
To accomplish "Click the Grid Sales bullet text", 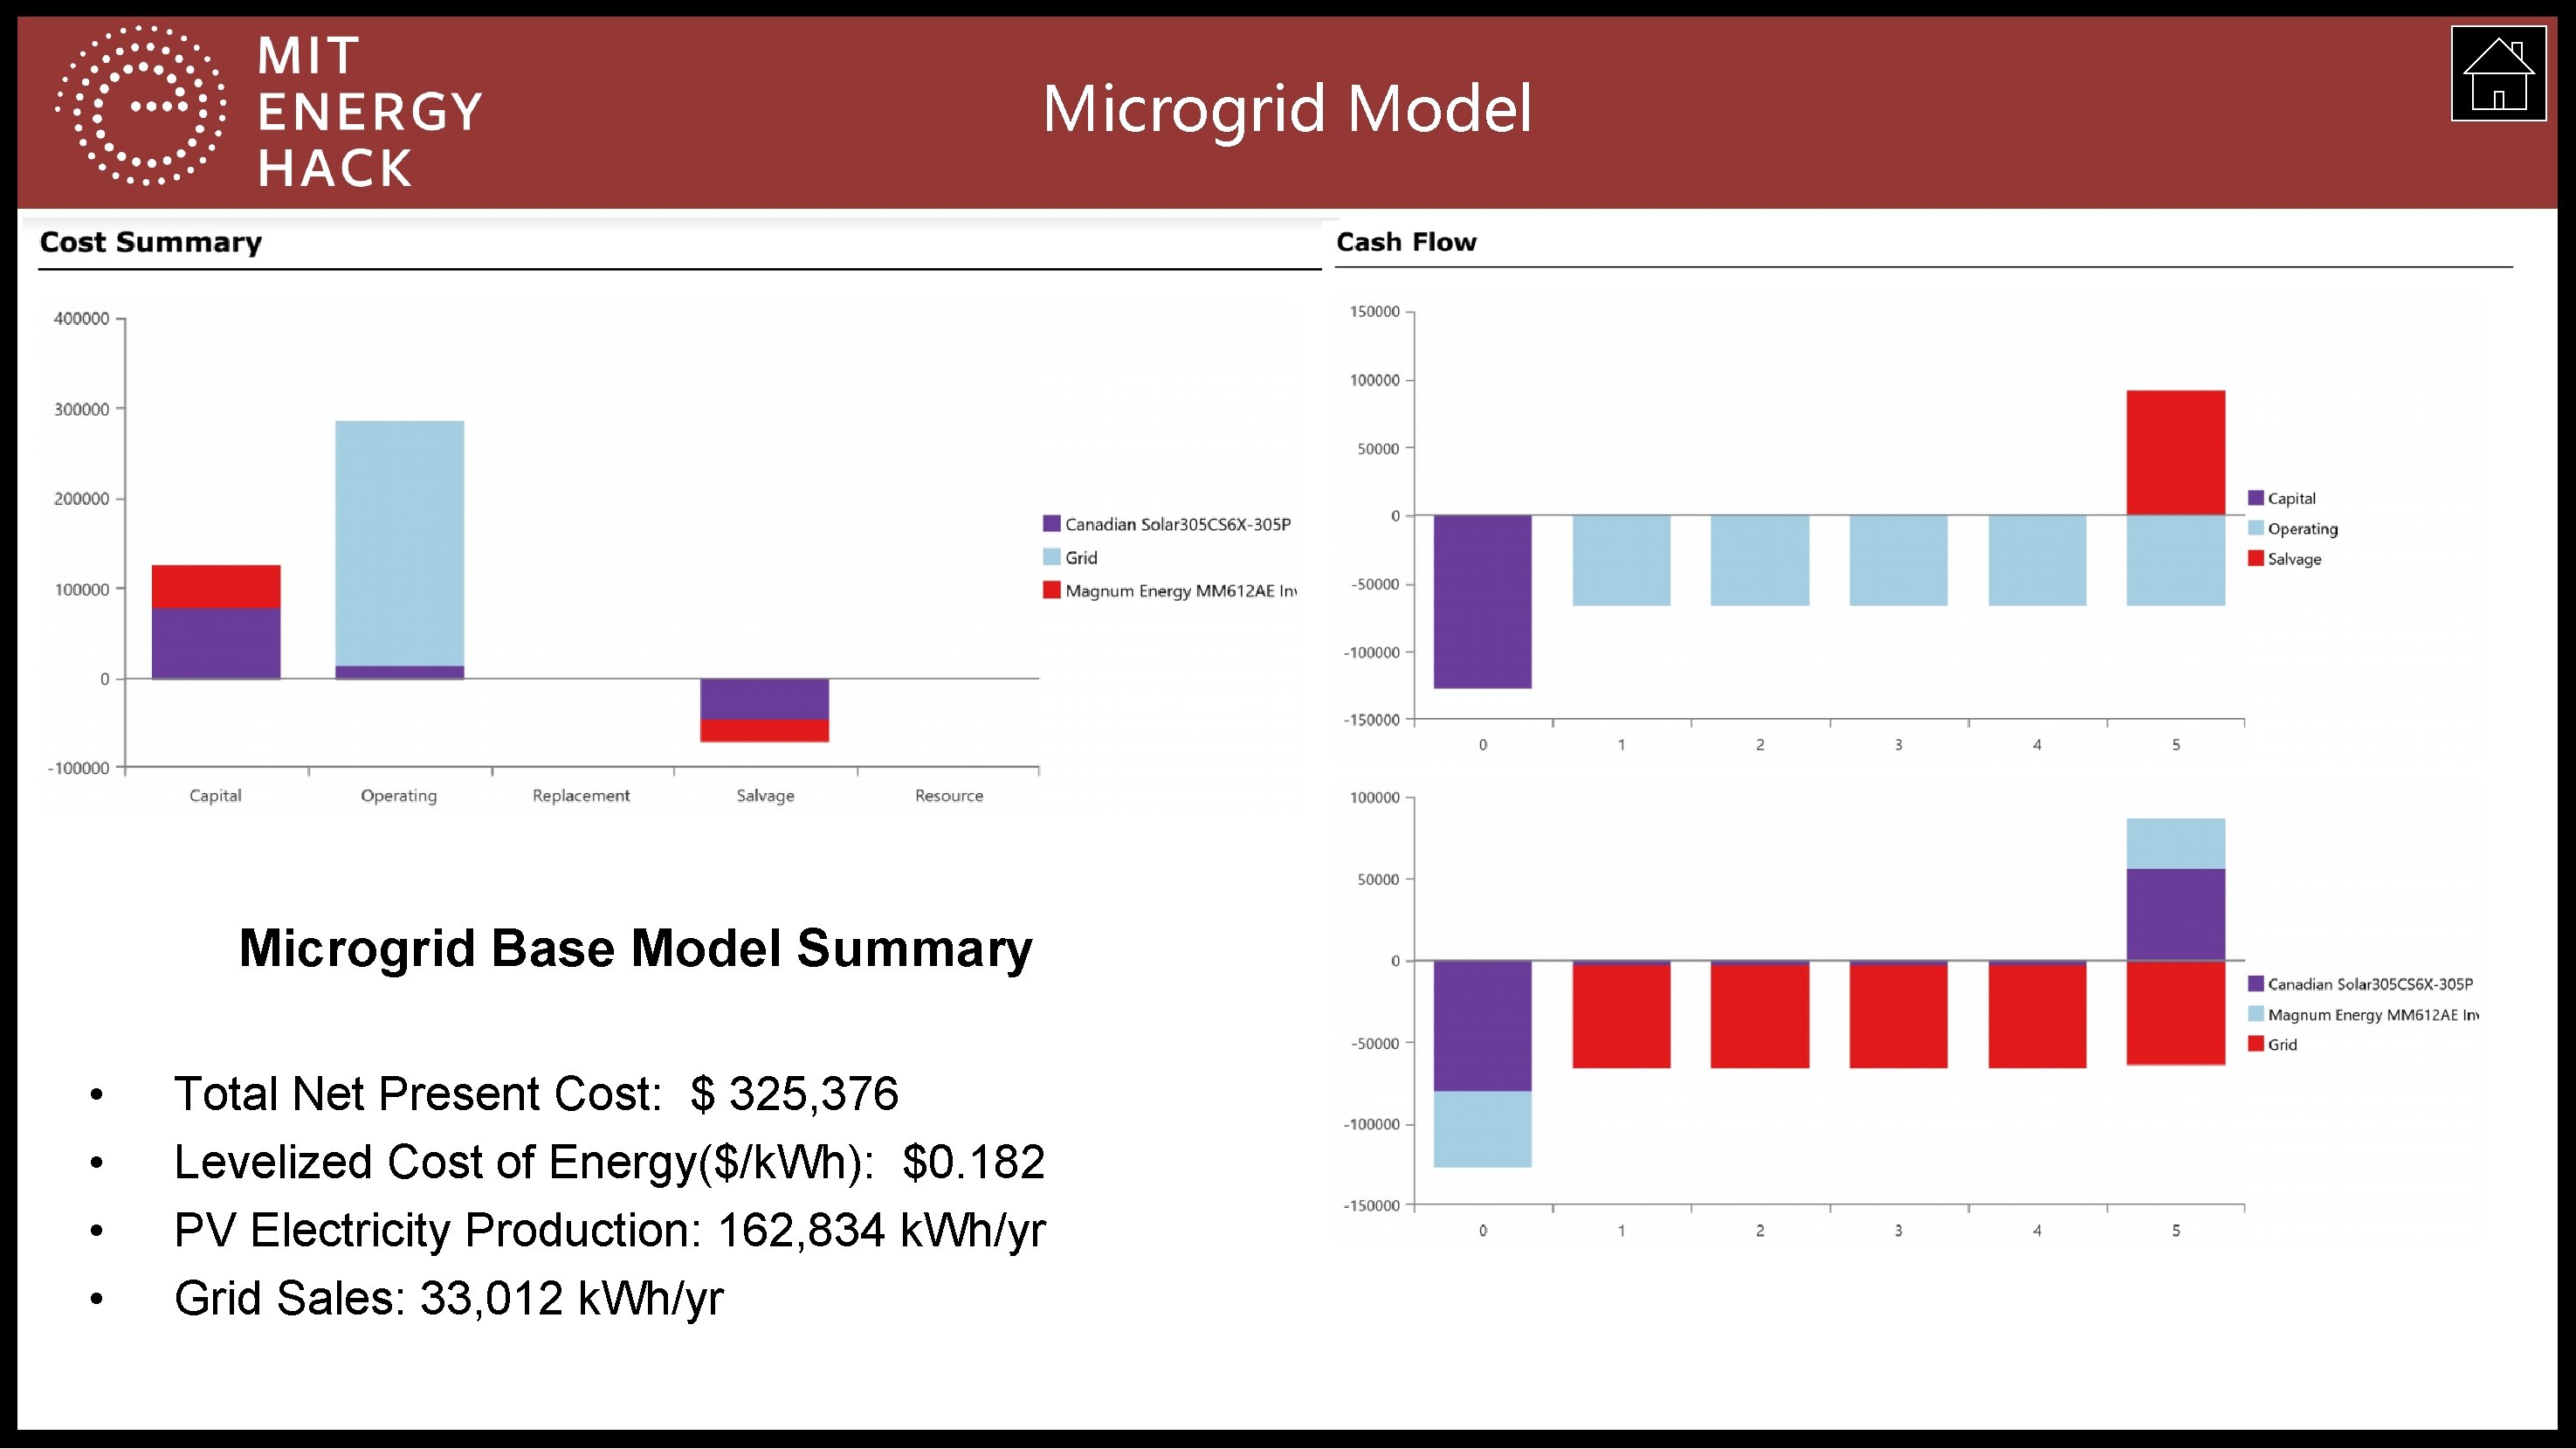I will [448, 1298].
